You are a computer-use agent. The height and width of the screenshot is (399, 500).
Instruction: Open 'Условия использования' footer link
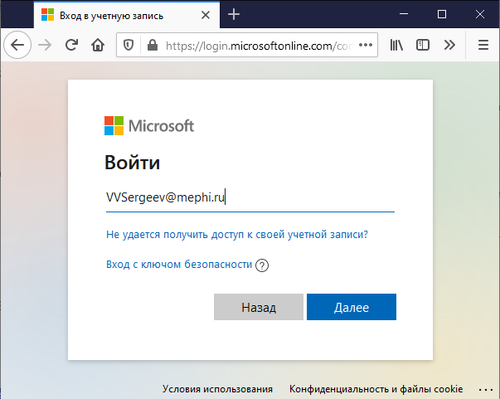[217, 389]
